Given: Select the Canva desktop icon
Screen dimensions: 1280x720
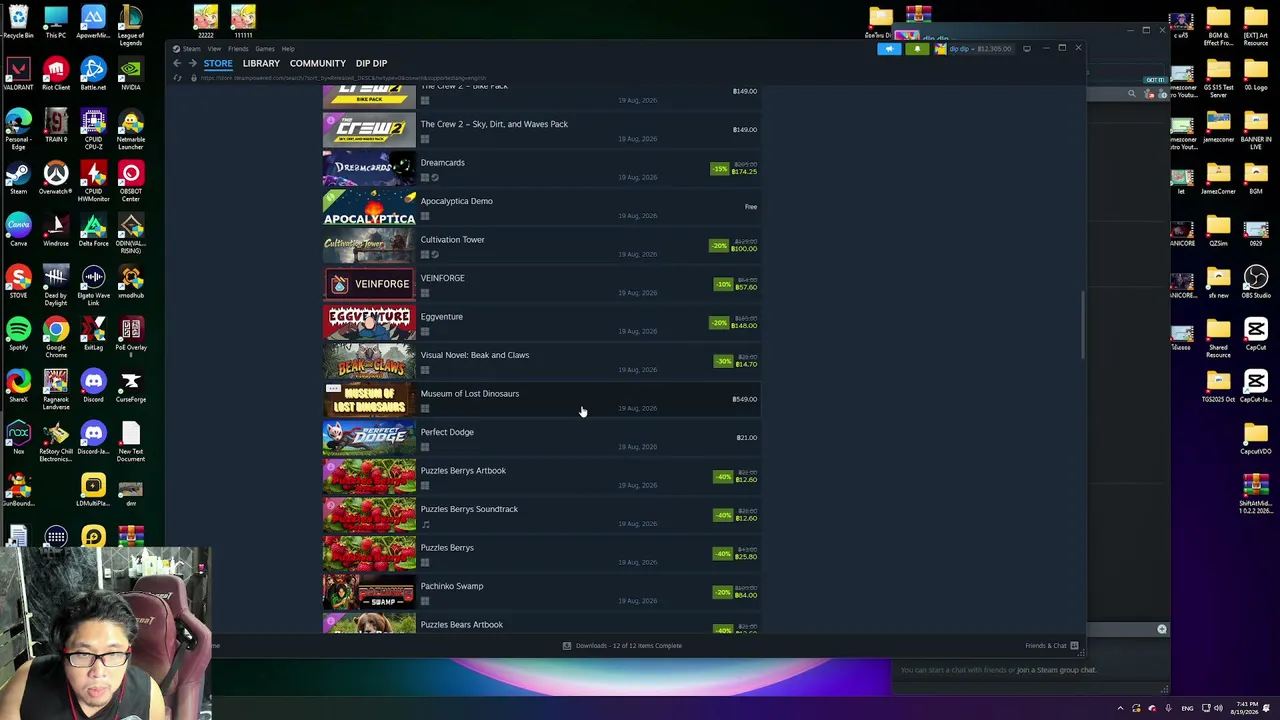Looking at the screenshot, I should pyautogui.click(x=18, y=230).
